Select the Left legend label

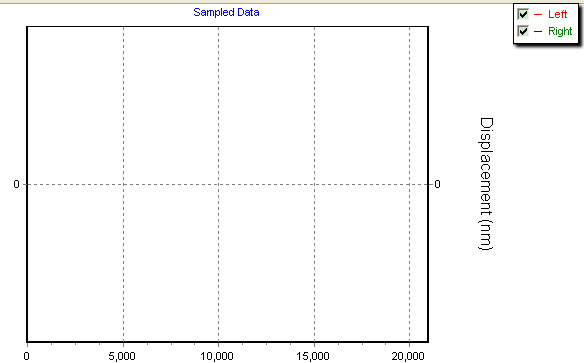tap(558, 14)
